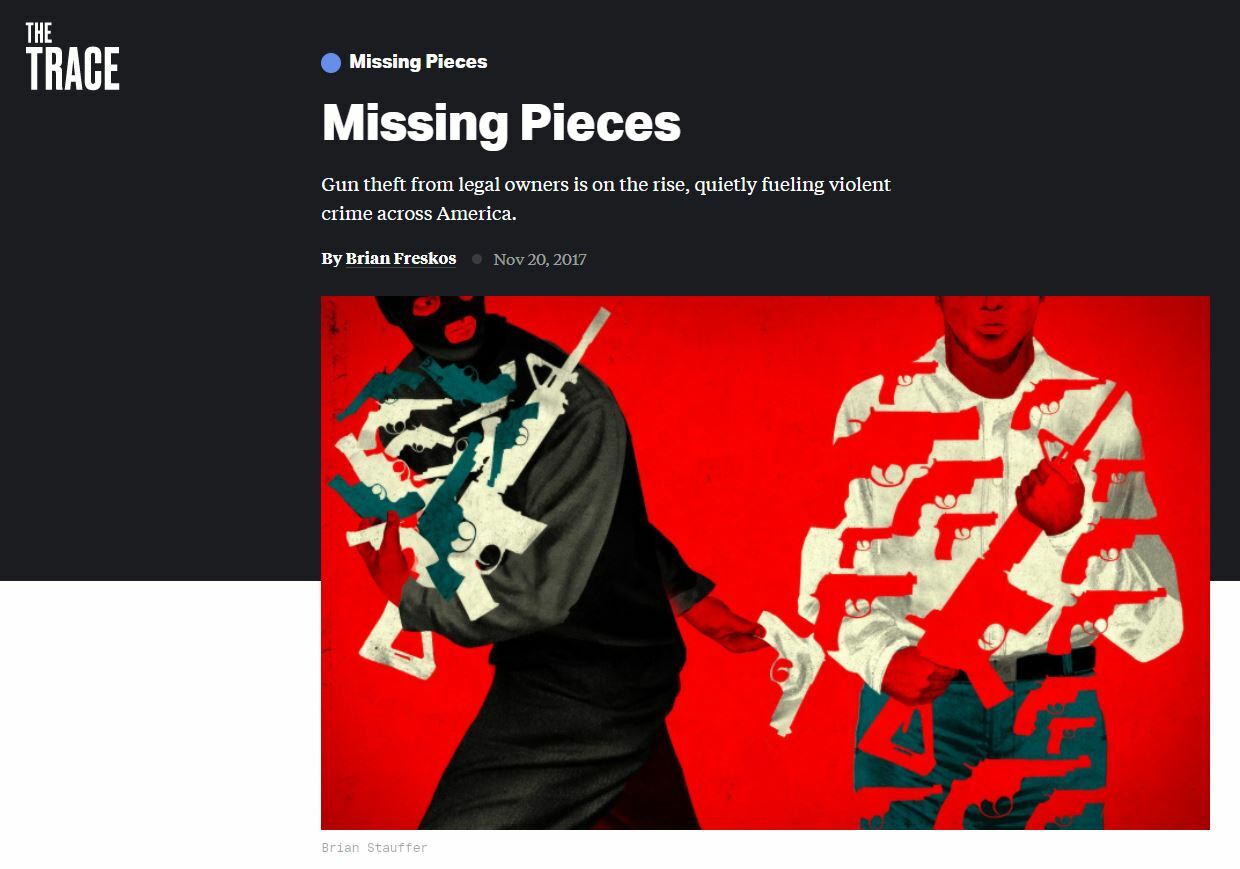1240x869 pixels.
Task: Select the Brian Stauffer illustration credit
Action: (x=374, y=848)
